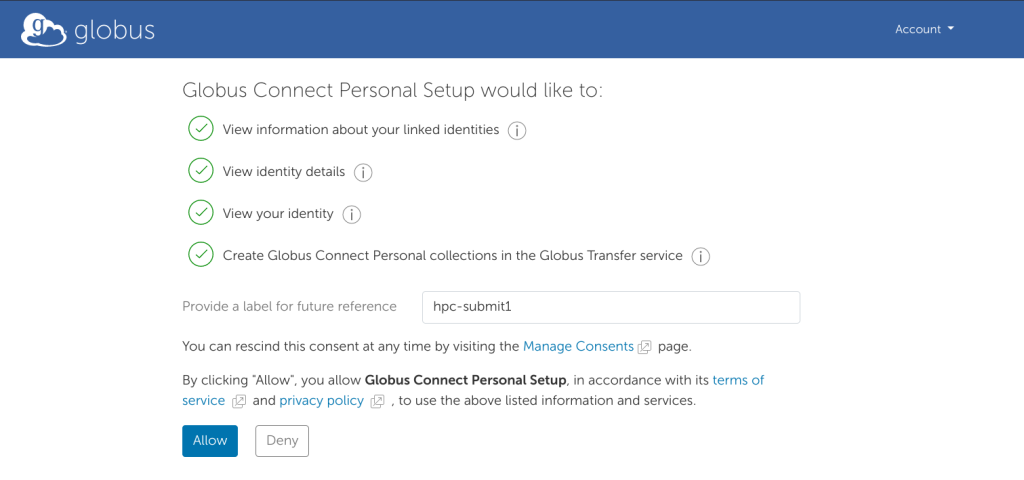Click external link icon after privacy policy
Viewport: 1024px width, 480px height.
coord(377,401)
